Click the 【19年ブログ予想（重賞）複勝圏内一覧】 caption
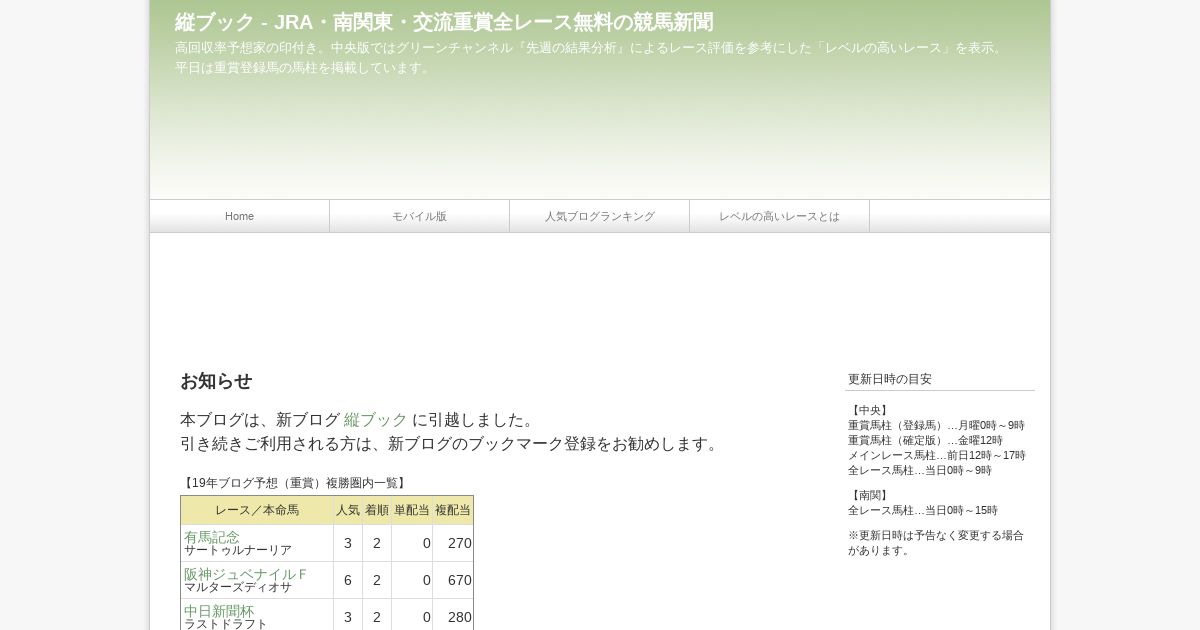This screenshot has height=630, width=1200. (295, 483)
